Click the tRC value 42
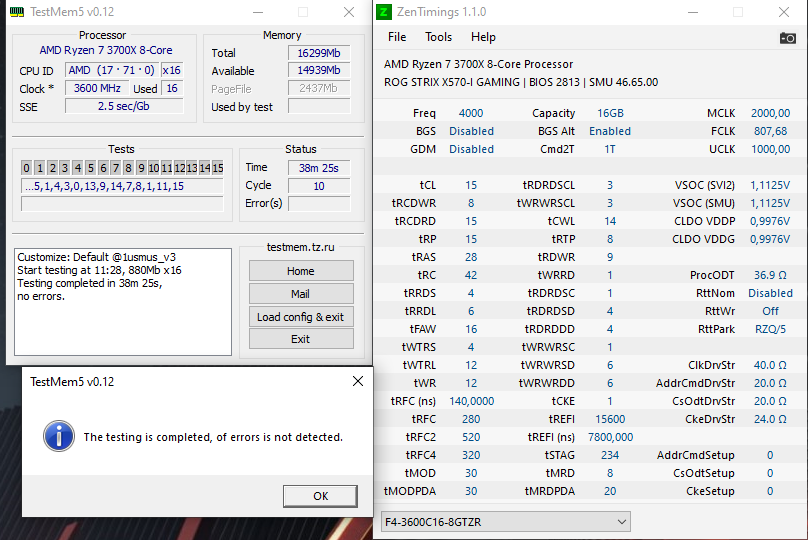 [471, 275]
